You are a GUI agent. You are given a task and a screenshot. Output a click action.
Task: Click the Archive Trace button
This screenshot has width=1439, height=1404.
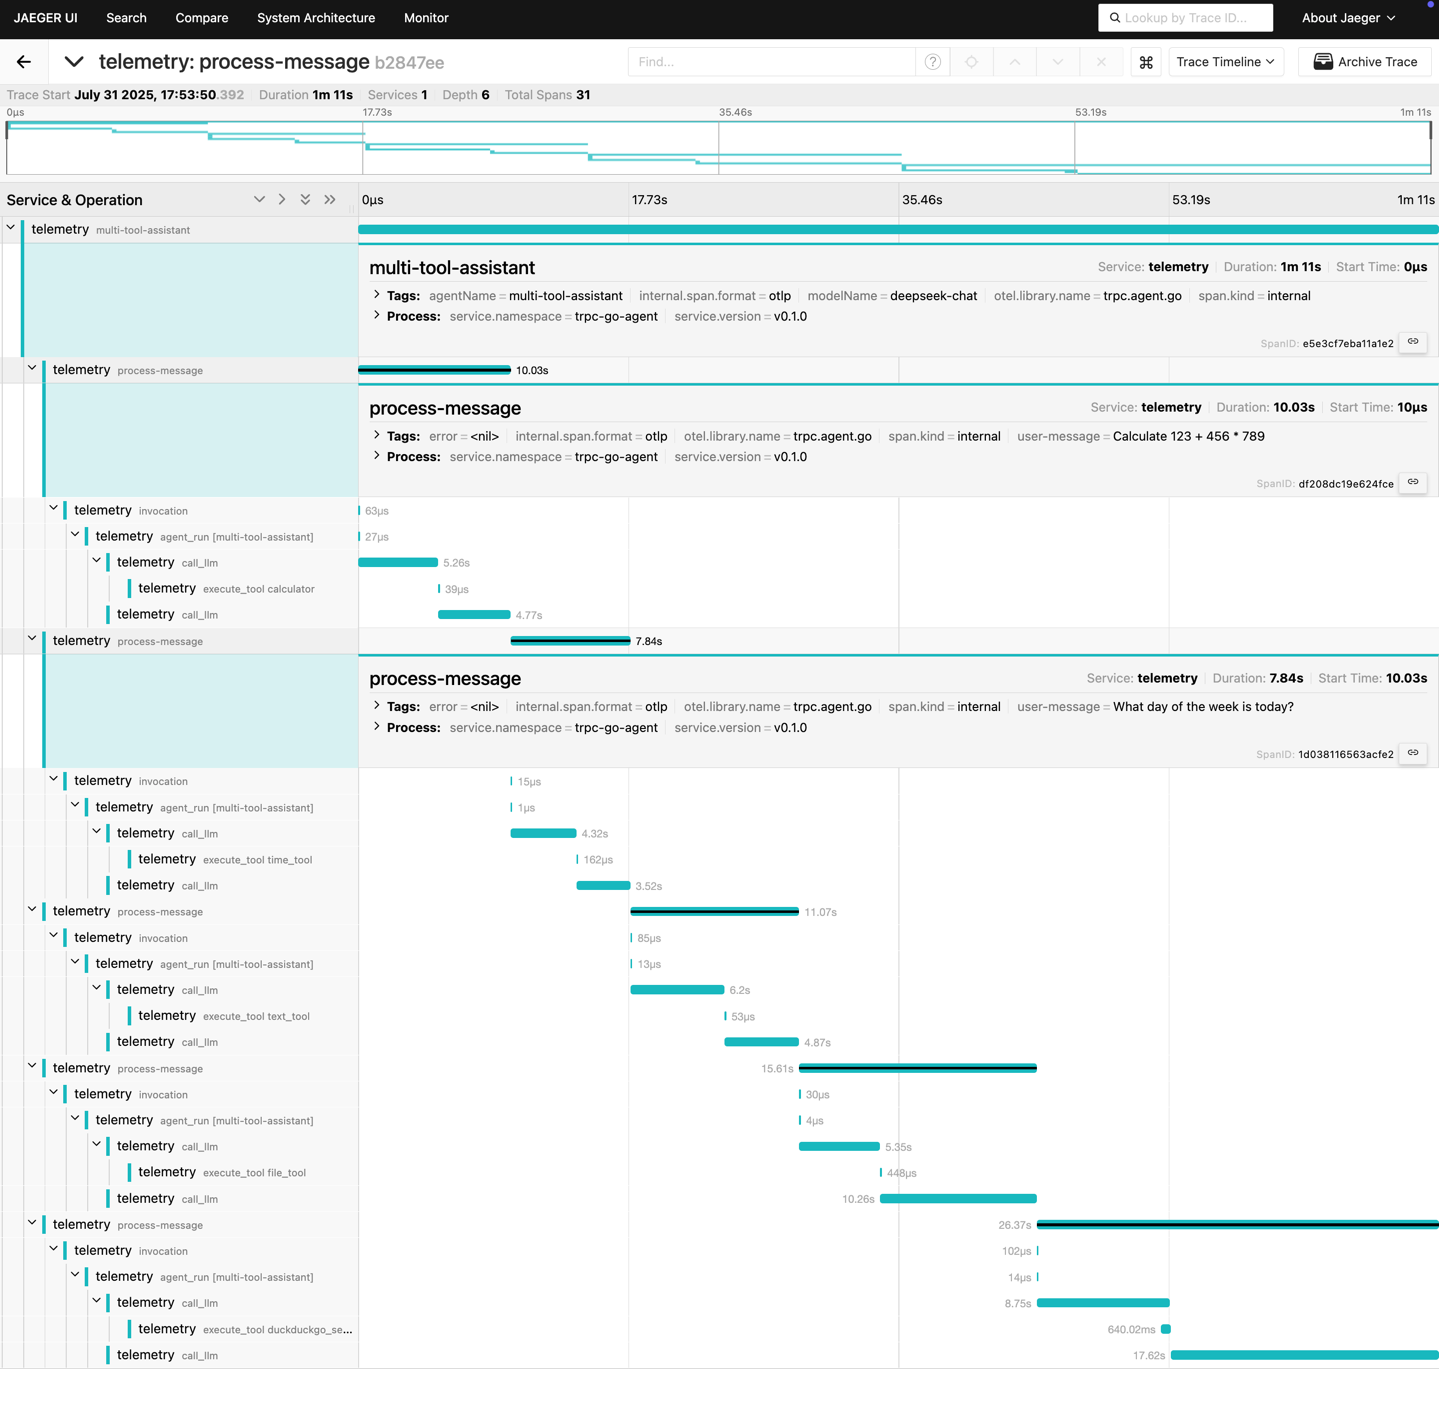(x=1365, y=62)
